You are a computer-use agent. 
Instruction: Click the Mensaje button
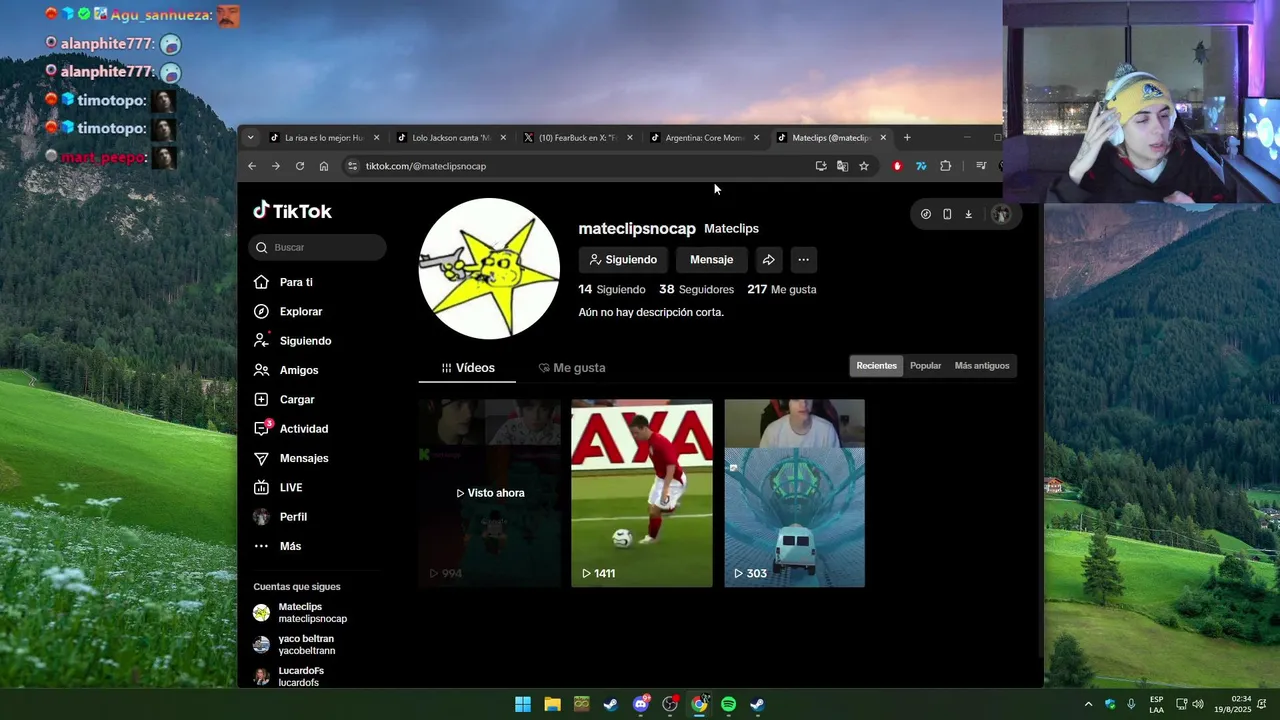pos(711,260)
